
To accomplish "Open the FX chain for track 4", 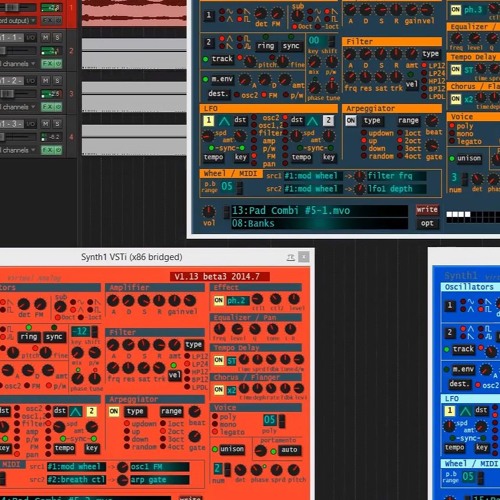I will pos(47,150).
